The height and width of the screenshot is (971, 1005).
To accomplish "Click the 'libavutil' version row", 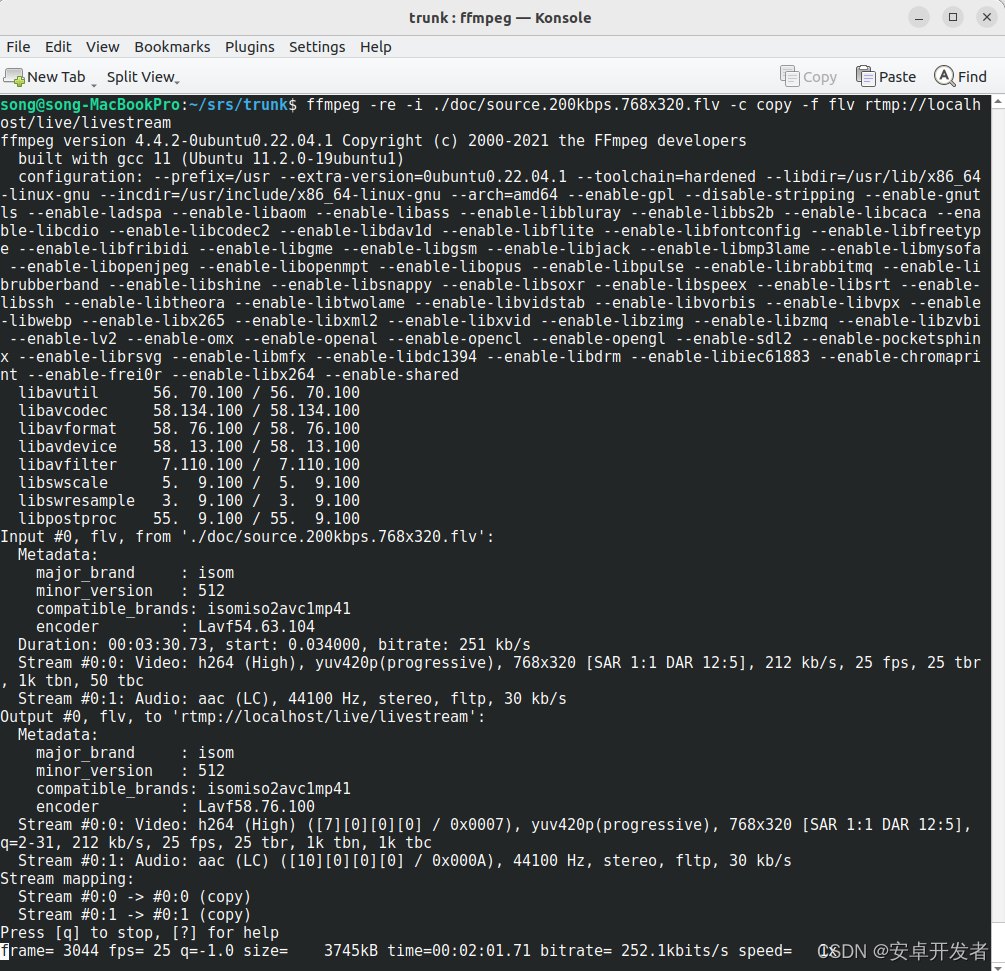I will coord(189,392).
